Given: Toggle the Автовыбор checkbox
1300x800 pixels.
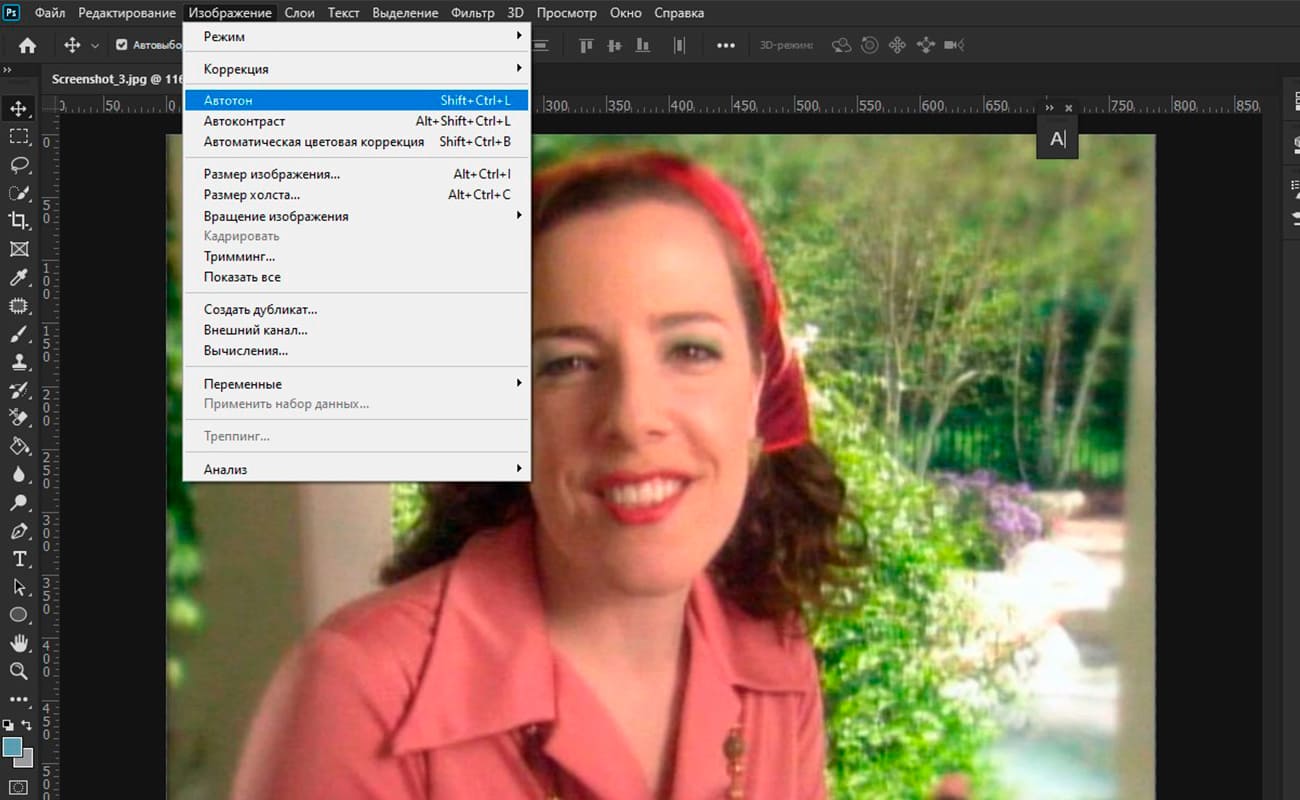Looking at the screenshot, I should (x=122, y=45).
